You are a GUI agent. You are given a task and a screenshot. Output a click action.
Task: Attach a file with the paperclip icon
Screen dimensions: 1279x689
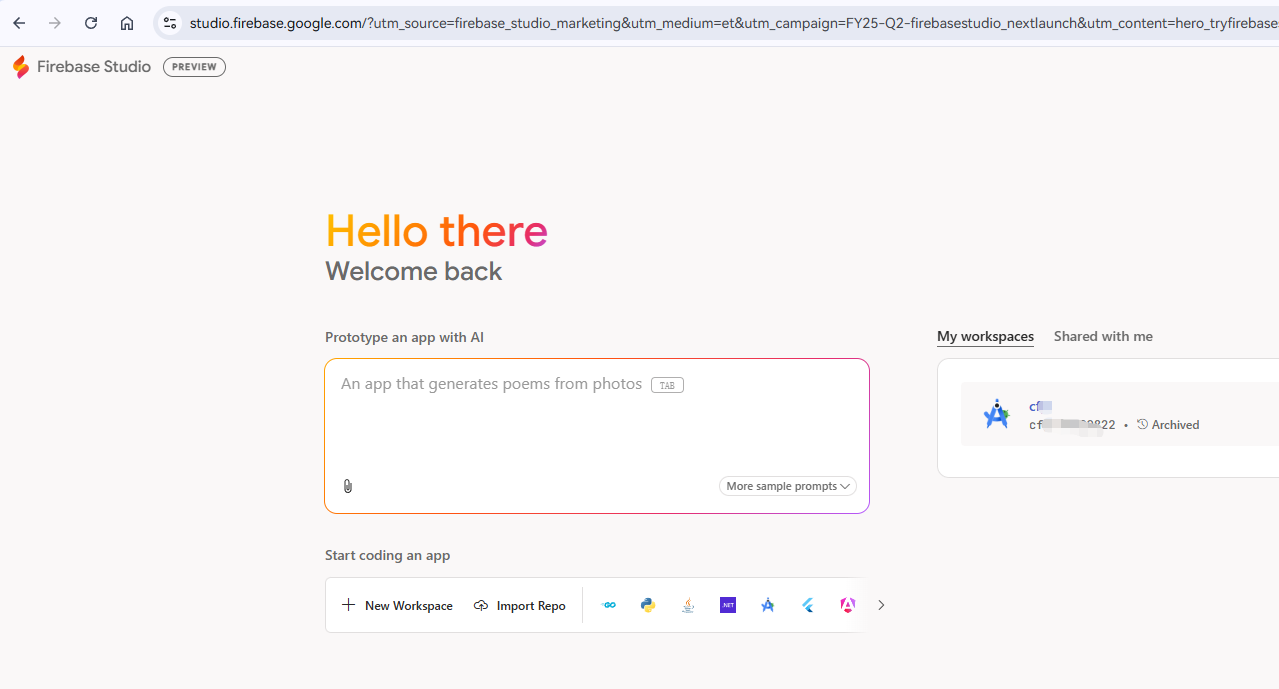click(x=348, y=486)
